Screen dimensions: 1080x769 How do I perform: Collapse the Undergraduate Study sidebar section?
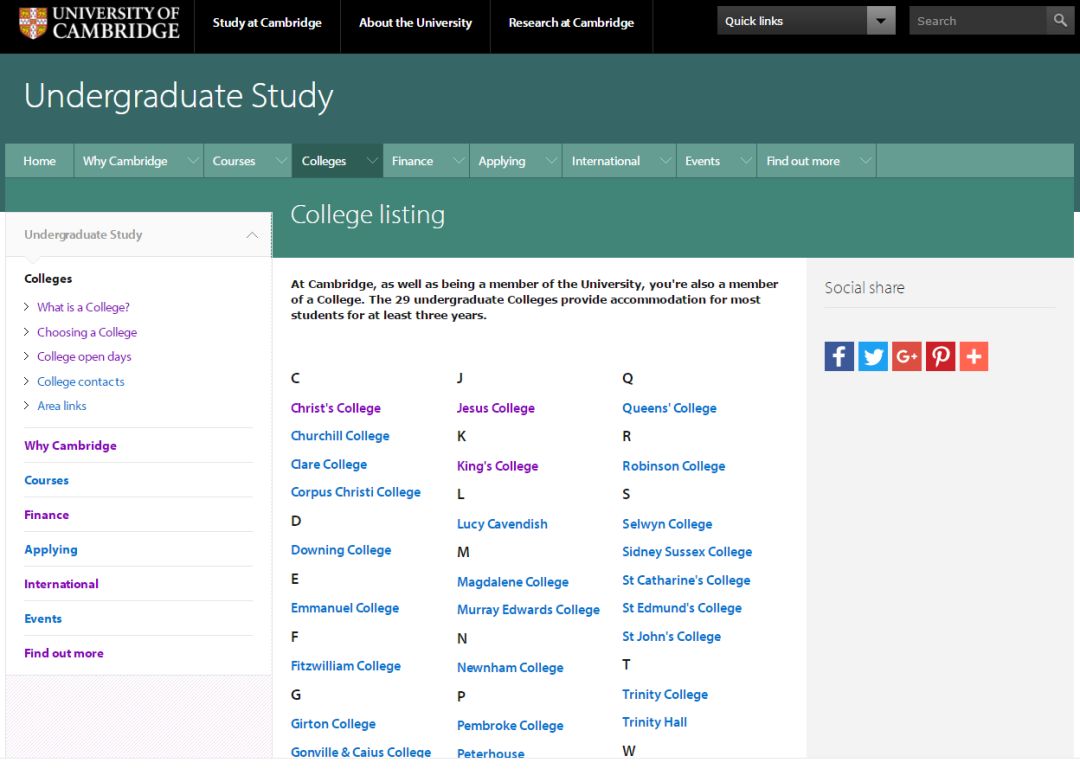(x=252, y=235)
